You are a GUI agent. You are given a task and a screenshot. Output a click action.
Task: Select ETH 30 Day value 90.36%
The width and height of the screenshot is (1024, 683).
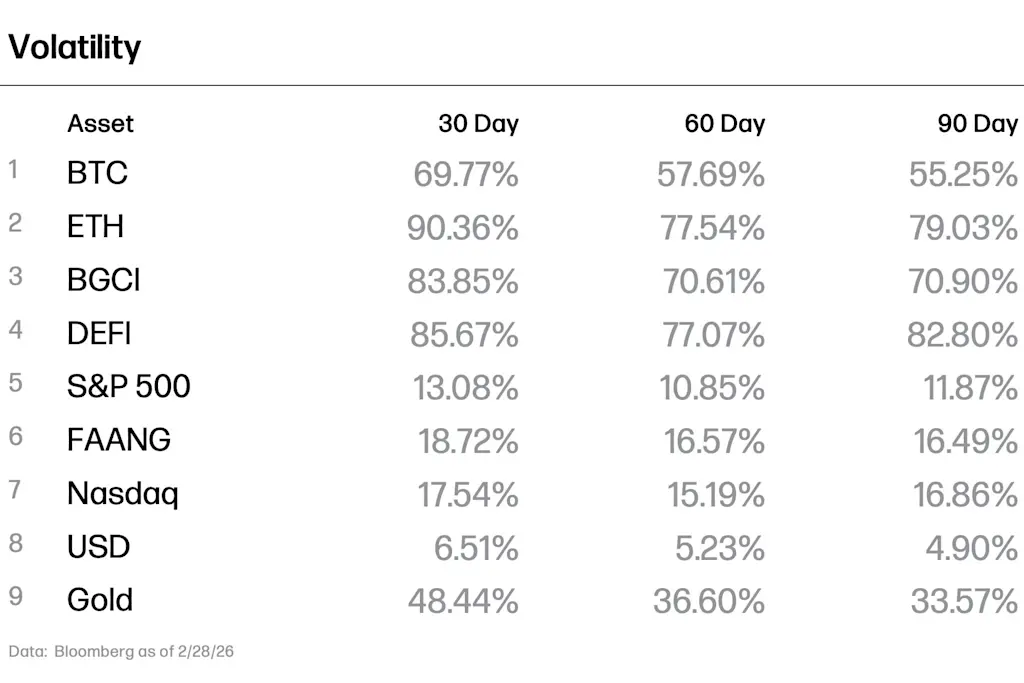coord(463,229)
